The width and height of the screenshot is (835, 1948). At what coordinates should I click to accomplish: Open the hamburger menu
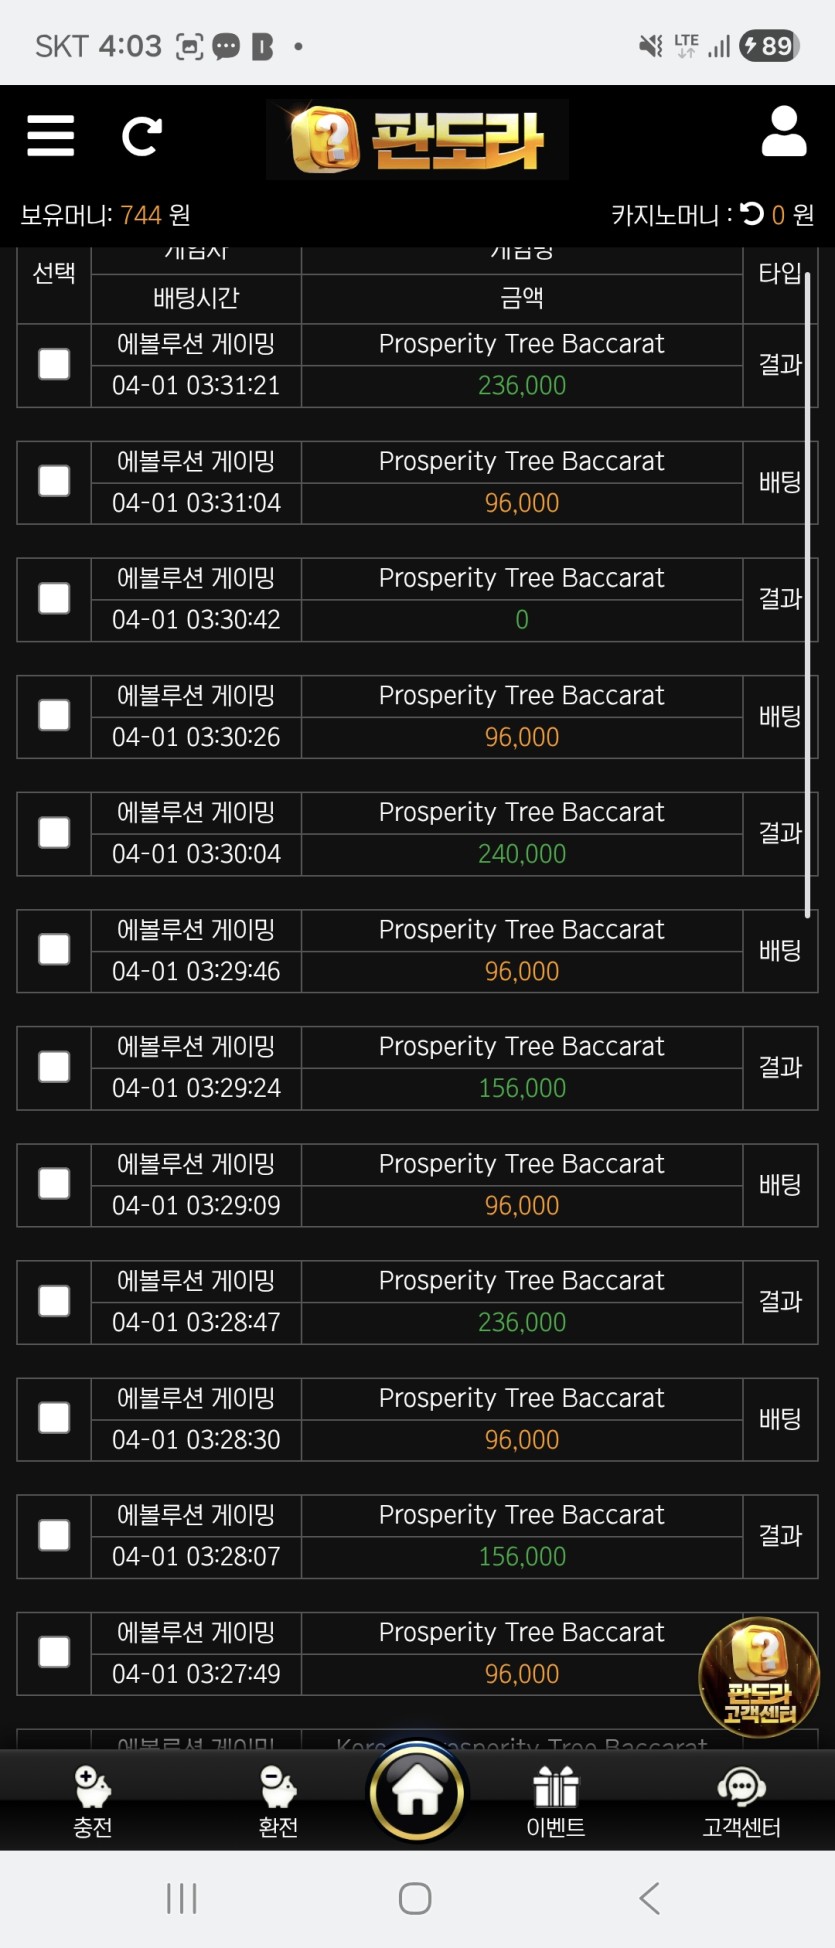[51, 136]
